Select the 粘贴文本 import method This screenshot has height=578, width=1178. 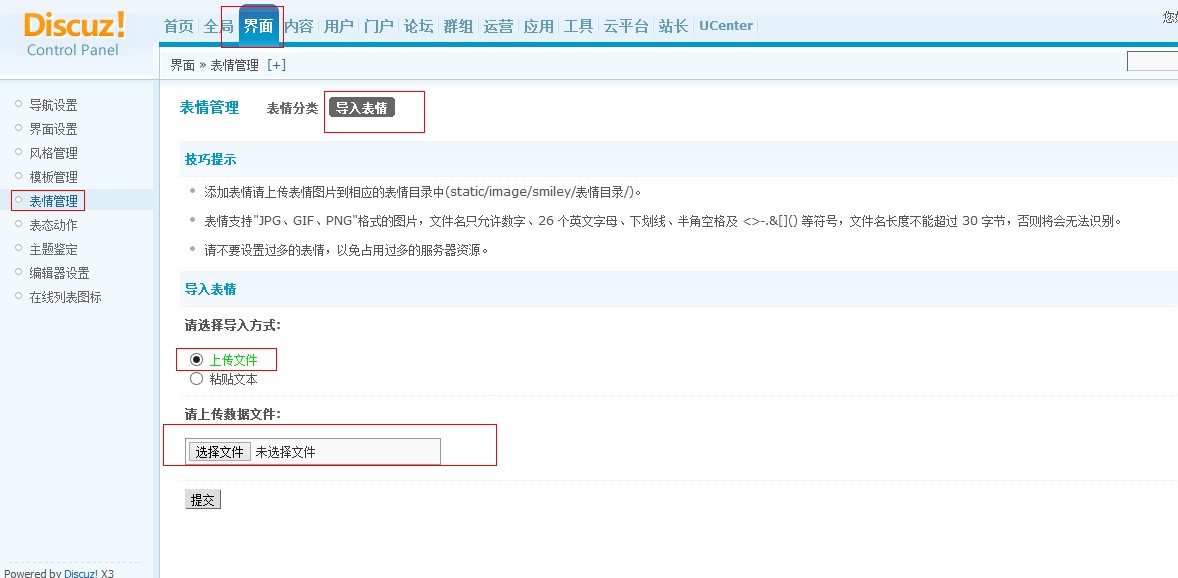tap(197, 378)
